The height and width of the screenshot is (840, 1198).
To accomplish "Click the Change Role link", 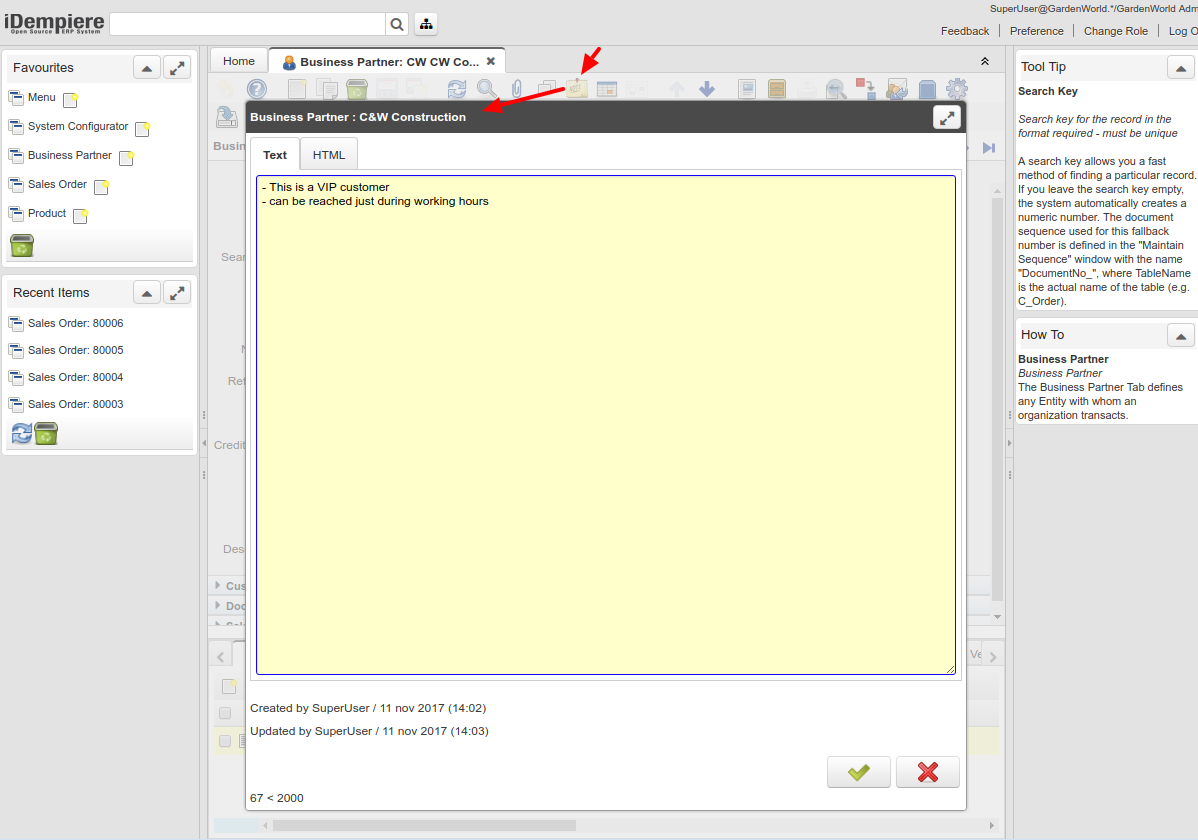I will [x=1115, y=31].
